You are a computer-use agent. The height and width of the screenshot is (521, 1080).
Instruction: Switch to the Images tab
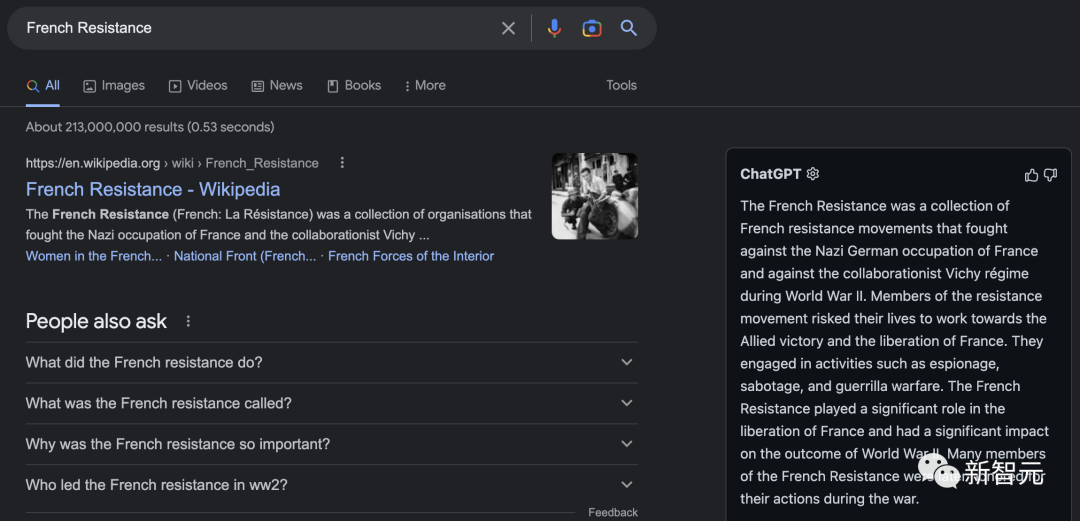click(x=114, y=86)
